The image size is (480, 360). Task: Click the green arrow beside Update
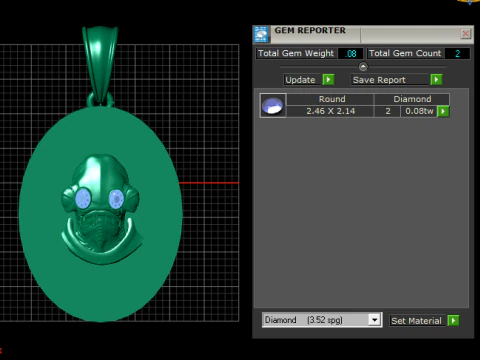tap(328, 80)
